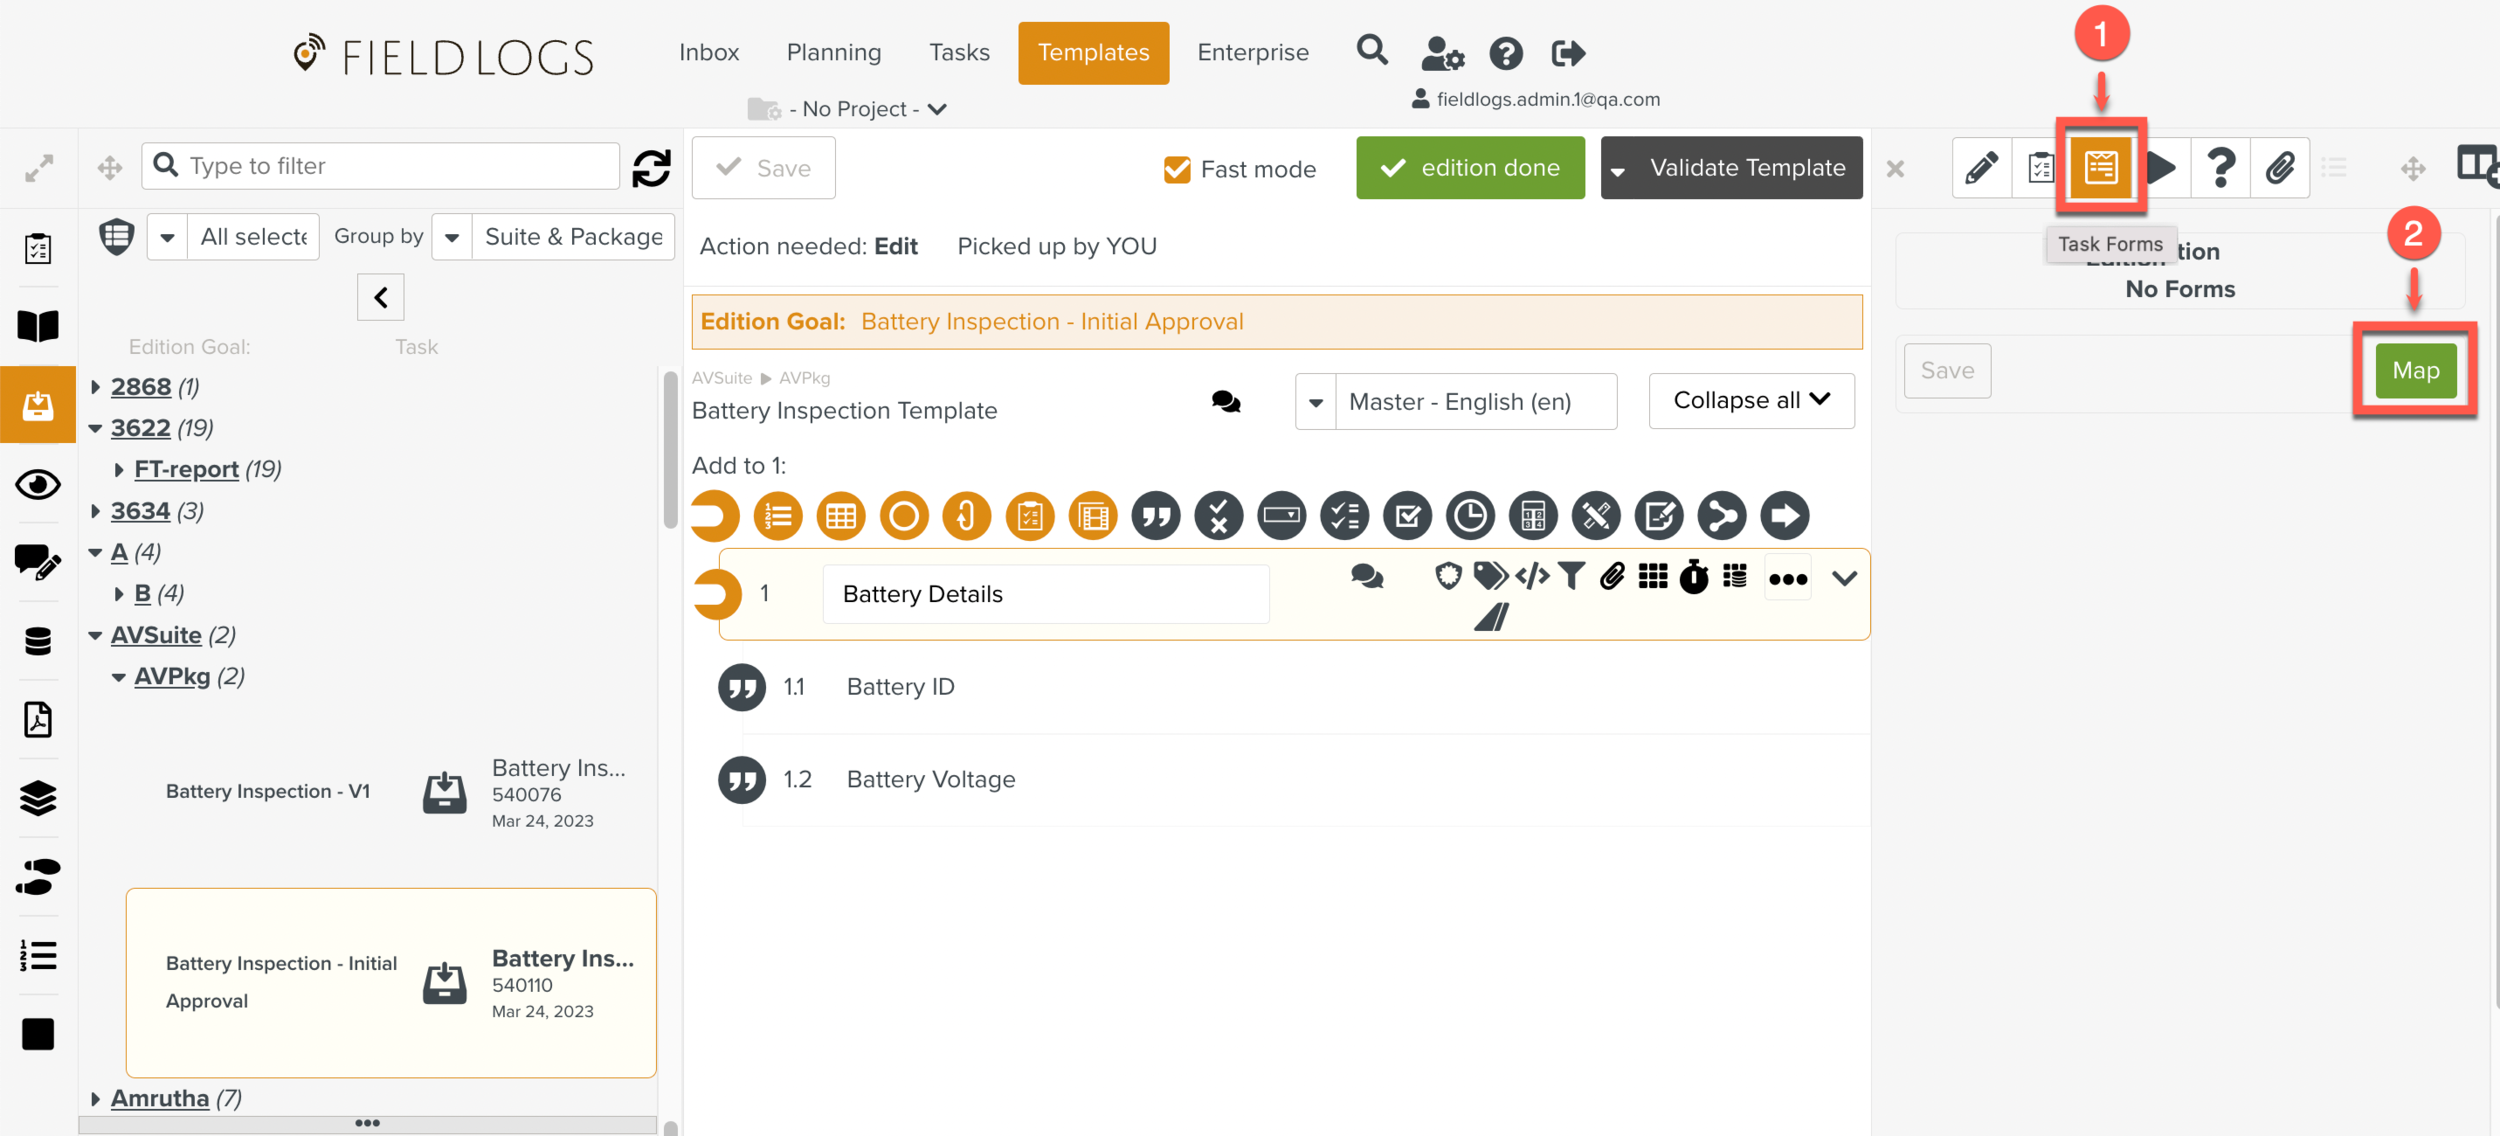
Task: Click the stopwatch icon on Battery Details row
Action: coord(1693,577)
